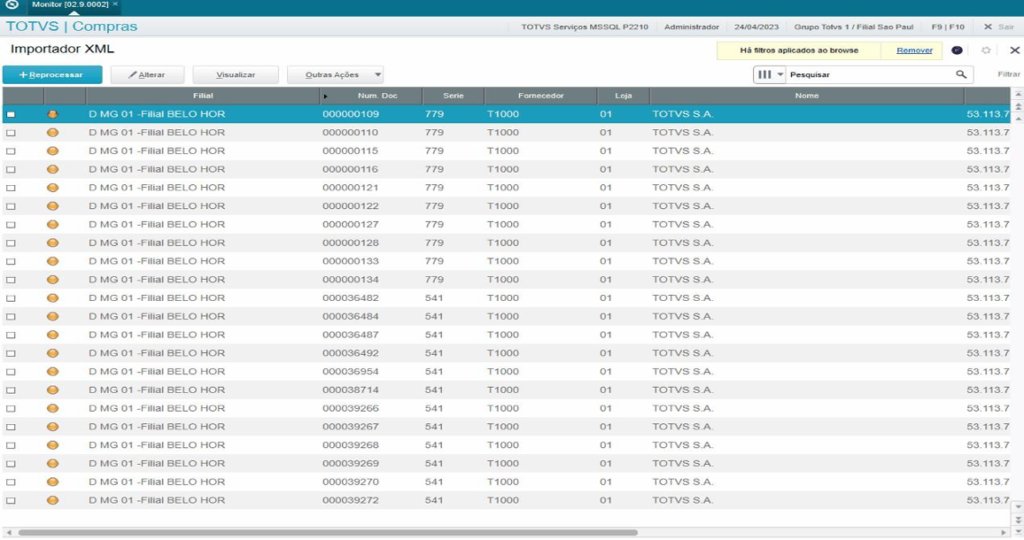
Task: Click the orange status icon of document 000038714
Action: click(53, 390)
